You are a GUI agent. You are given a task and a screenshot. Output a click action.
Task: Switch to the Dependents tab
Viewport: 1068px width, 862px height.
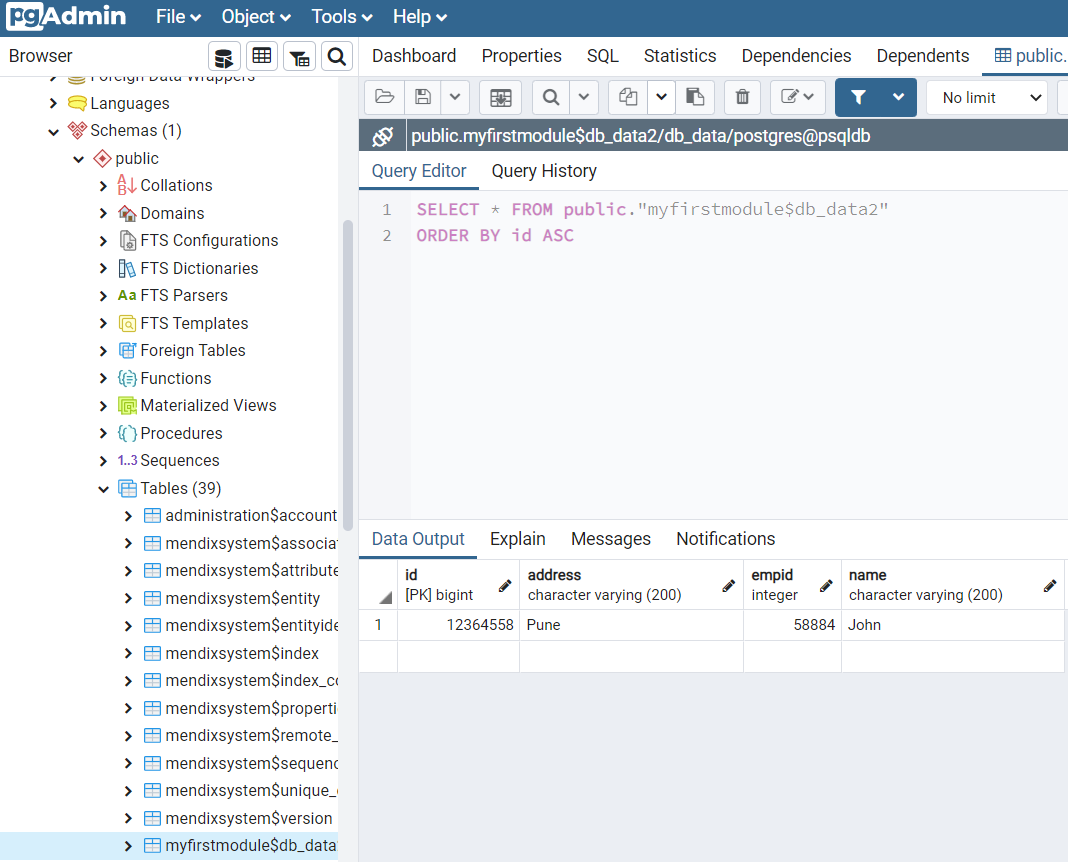point(923,56)
